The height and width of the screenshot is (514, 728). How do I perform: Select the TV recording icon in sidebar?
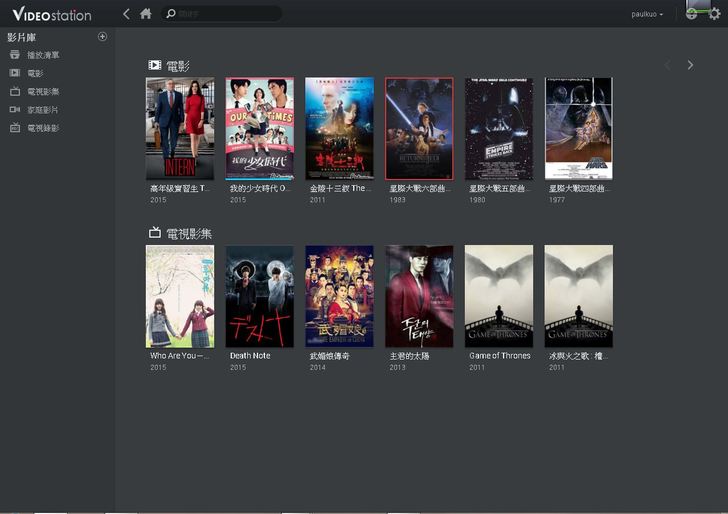tap(15, 128)
